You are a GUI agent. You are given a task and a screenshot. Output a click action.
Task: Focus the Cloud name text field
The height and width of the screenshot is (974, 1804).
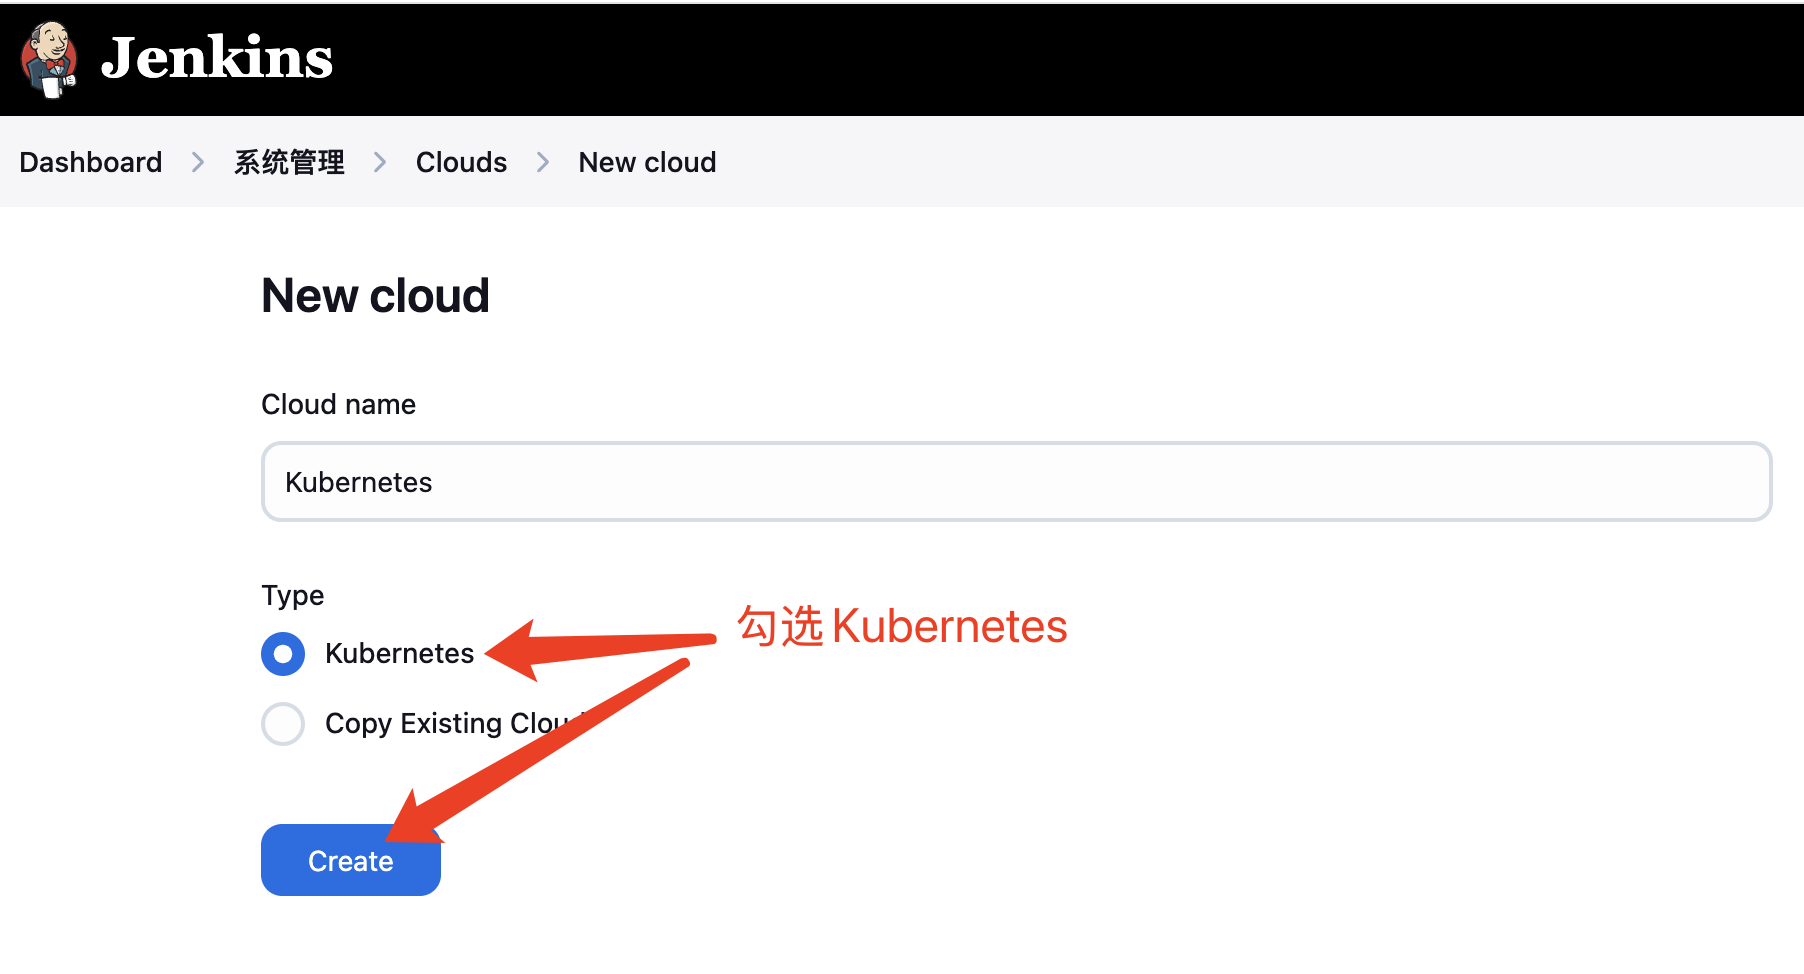point(1016,482)
